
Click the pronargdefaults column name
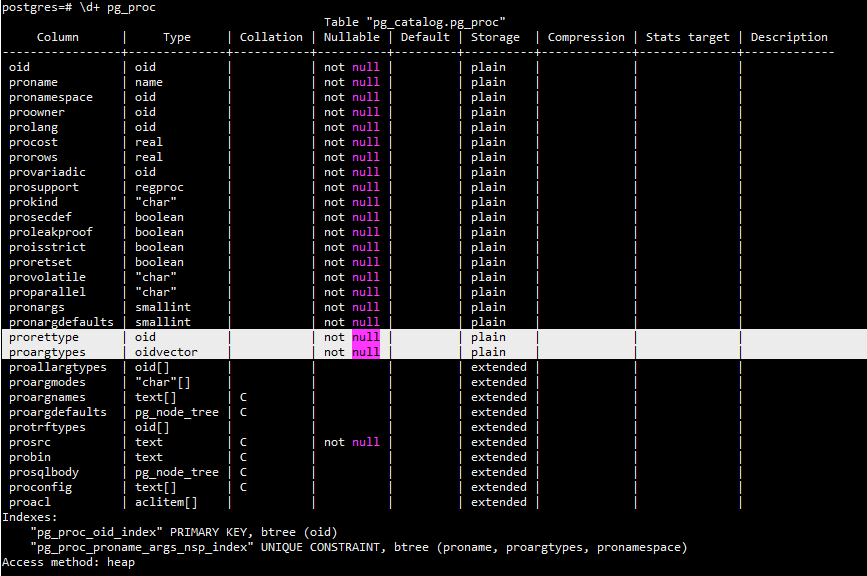pyautogui.click(x=61, y=322)
